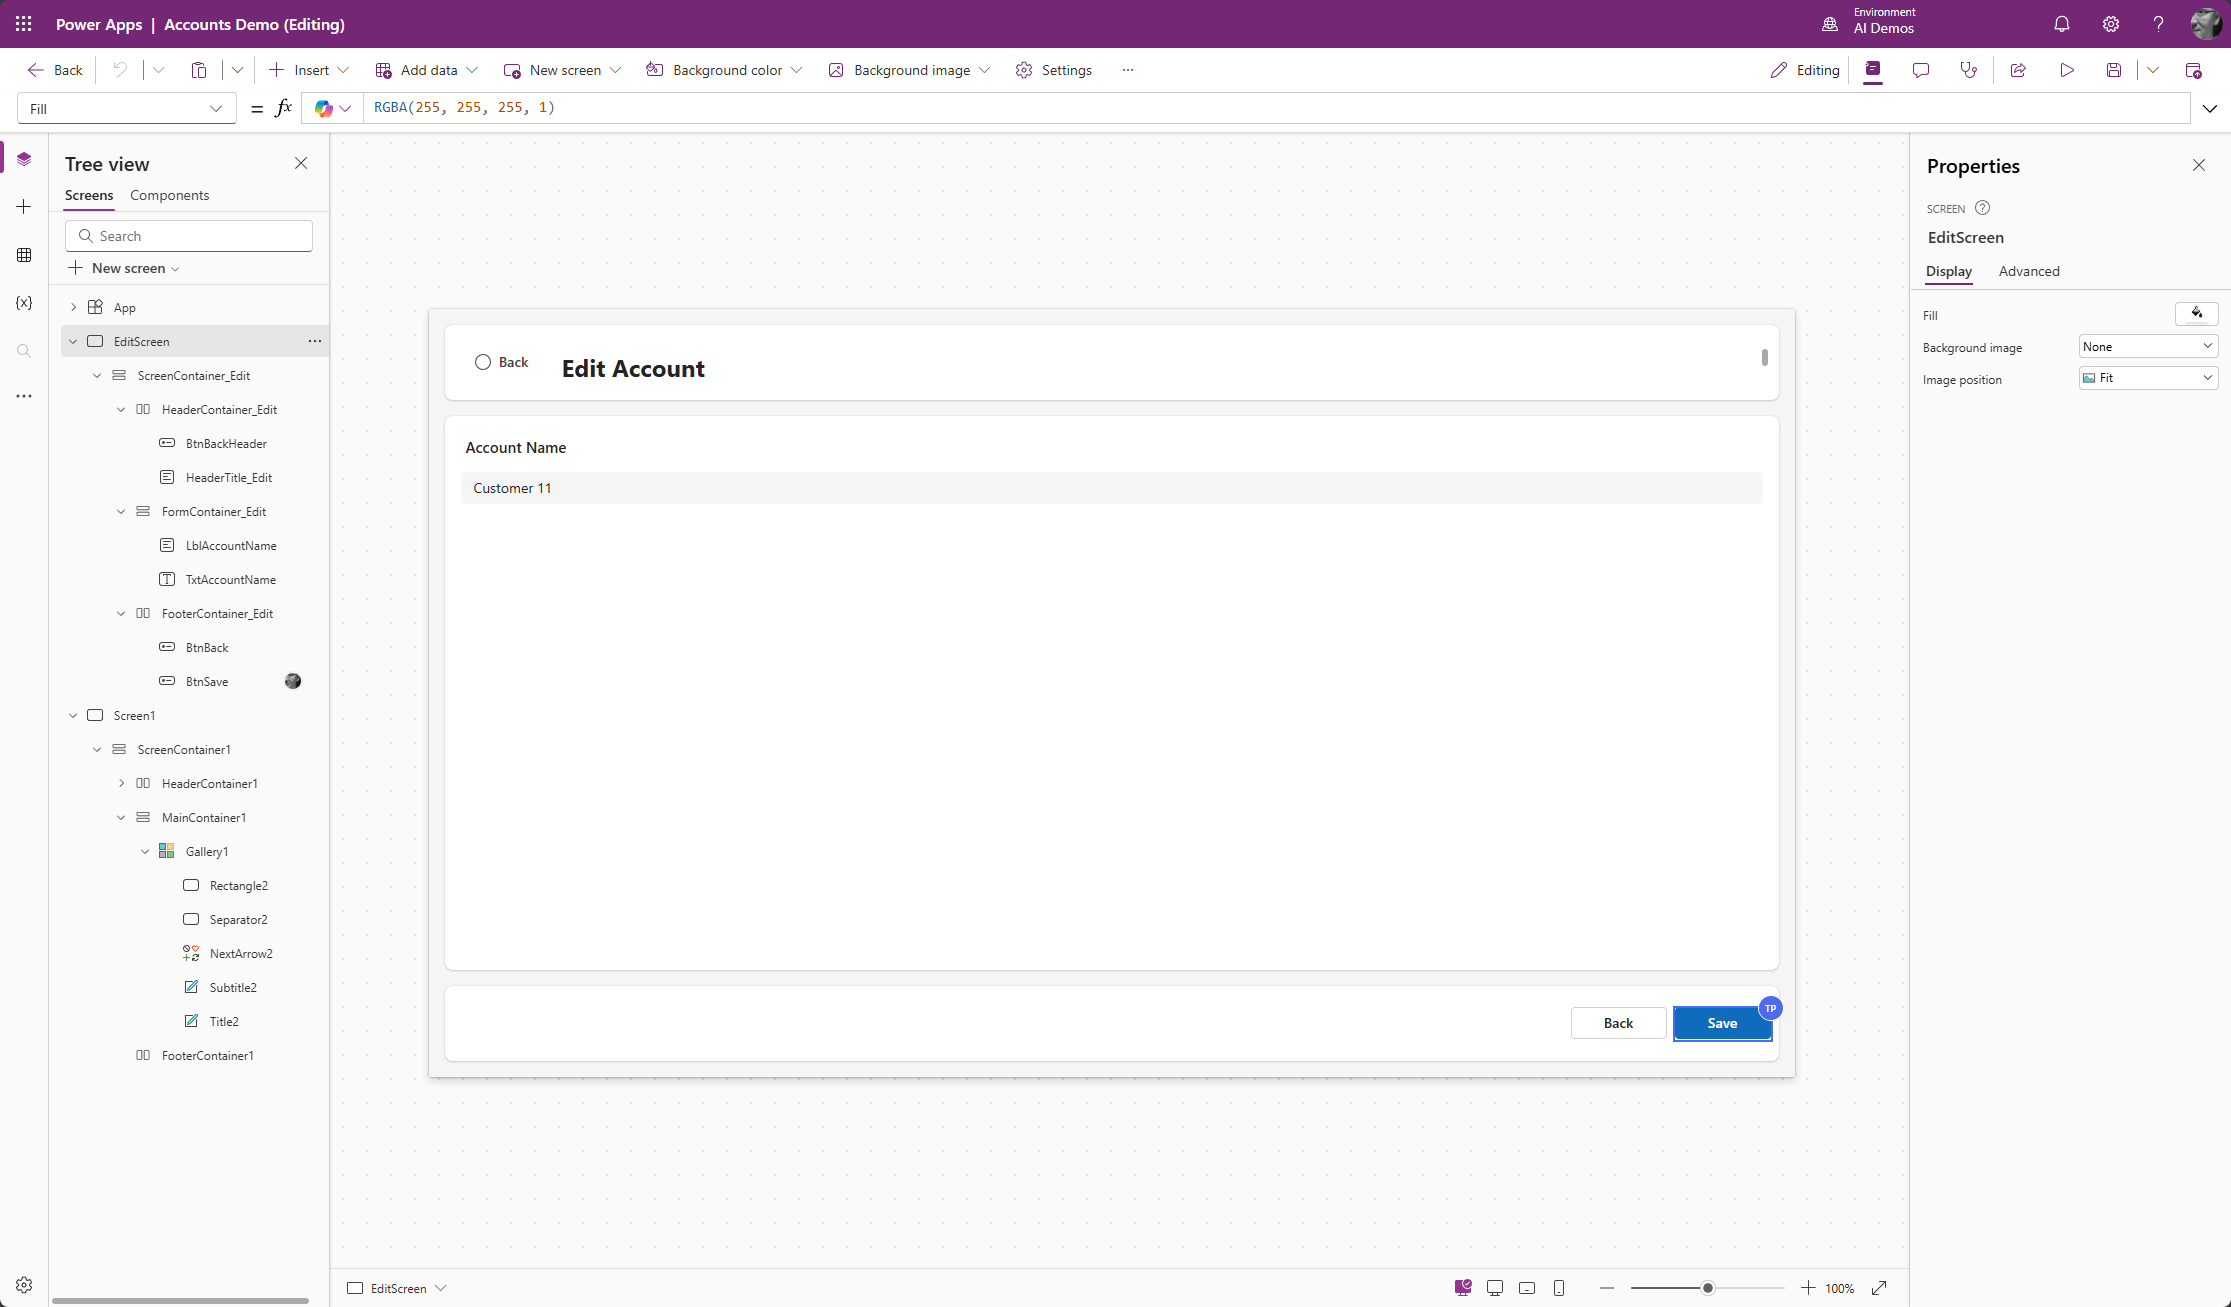Click the Play preview app icon
The width and height of the screenshot is (2231, 1307).
pyautogui.click(x=2066, y=70)
